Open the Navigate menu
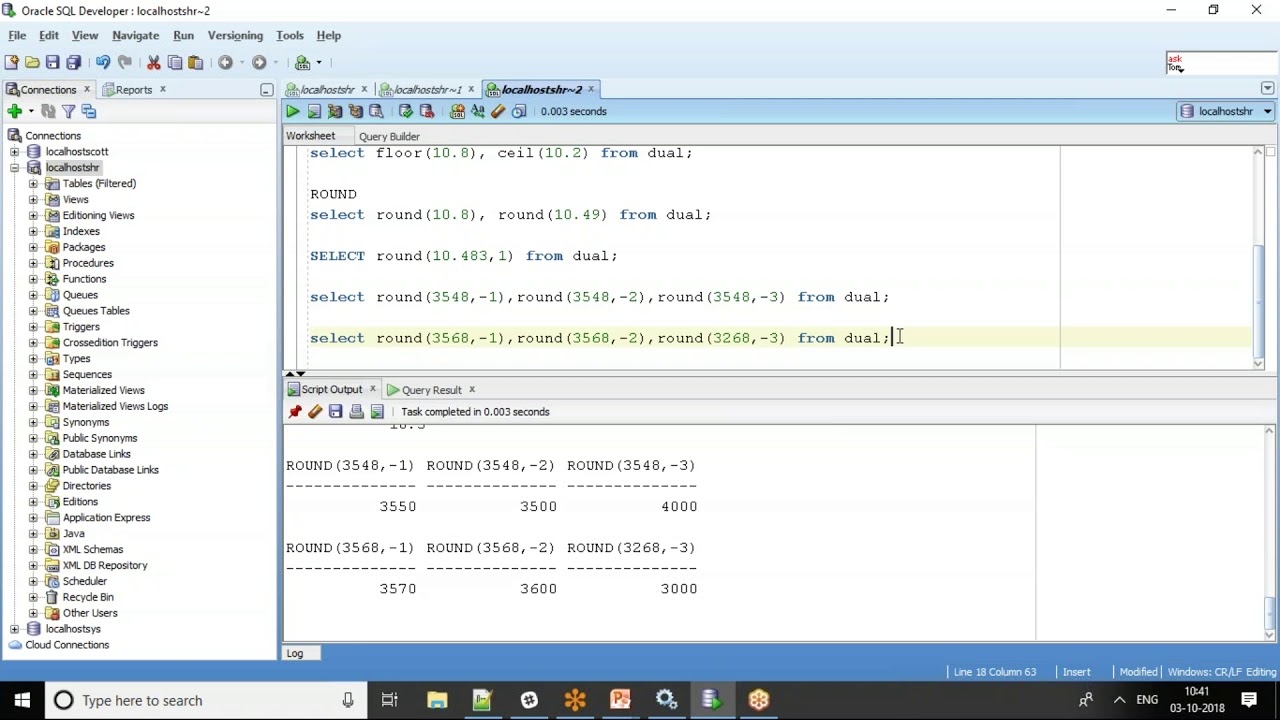This screenshot has height=720, width=1280. pyautogui.click(x=135, y=35)
